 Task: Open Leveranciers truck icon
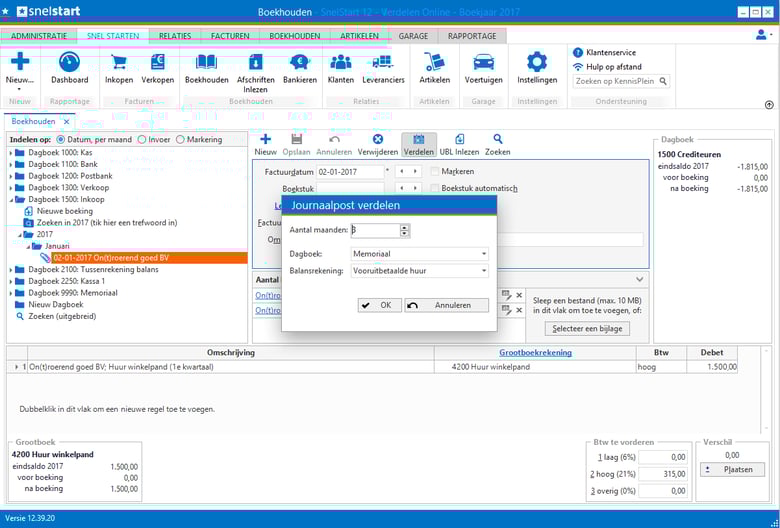(x=383, y=62)
